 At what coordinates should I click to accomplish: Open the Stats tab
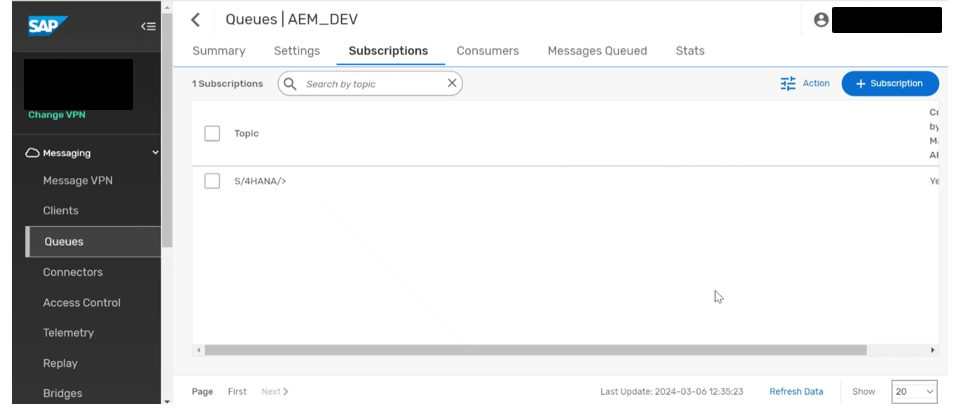click(x=690, y=51)
